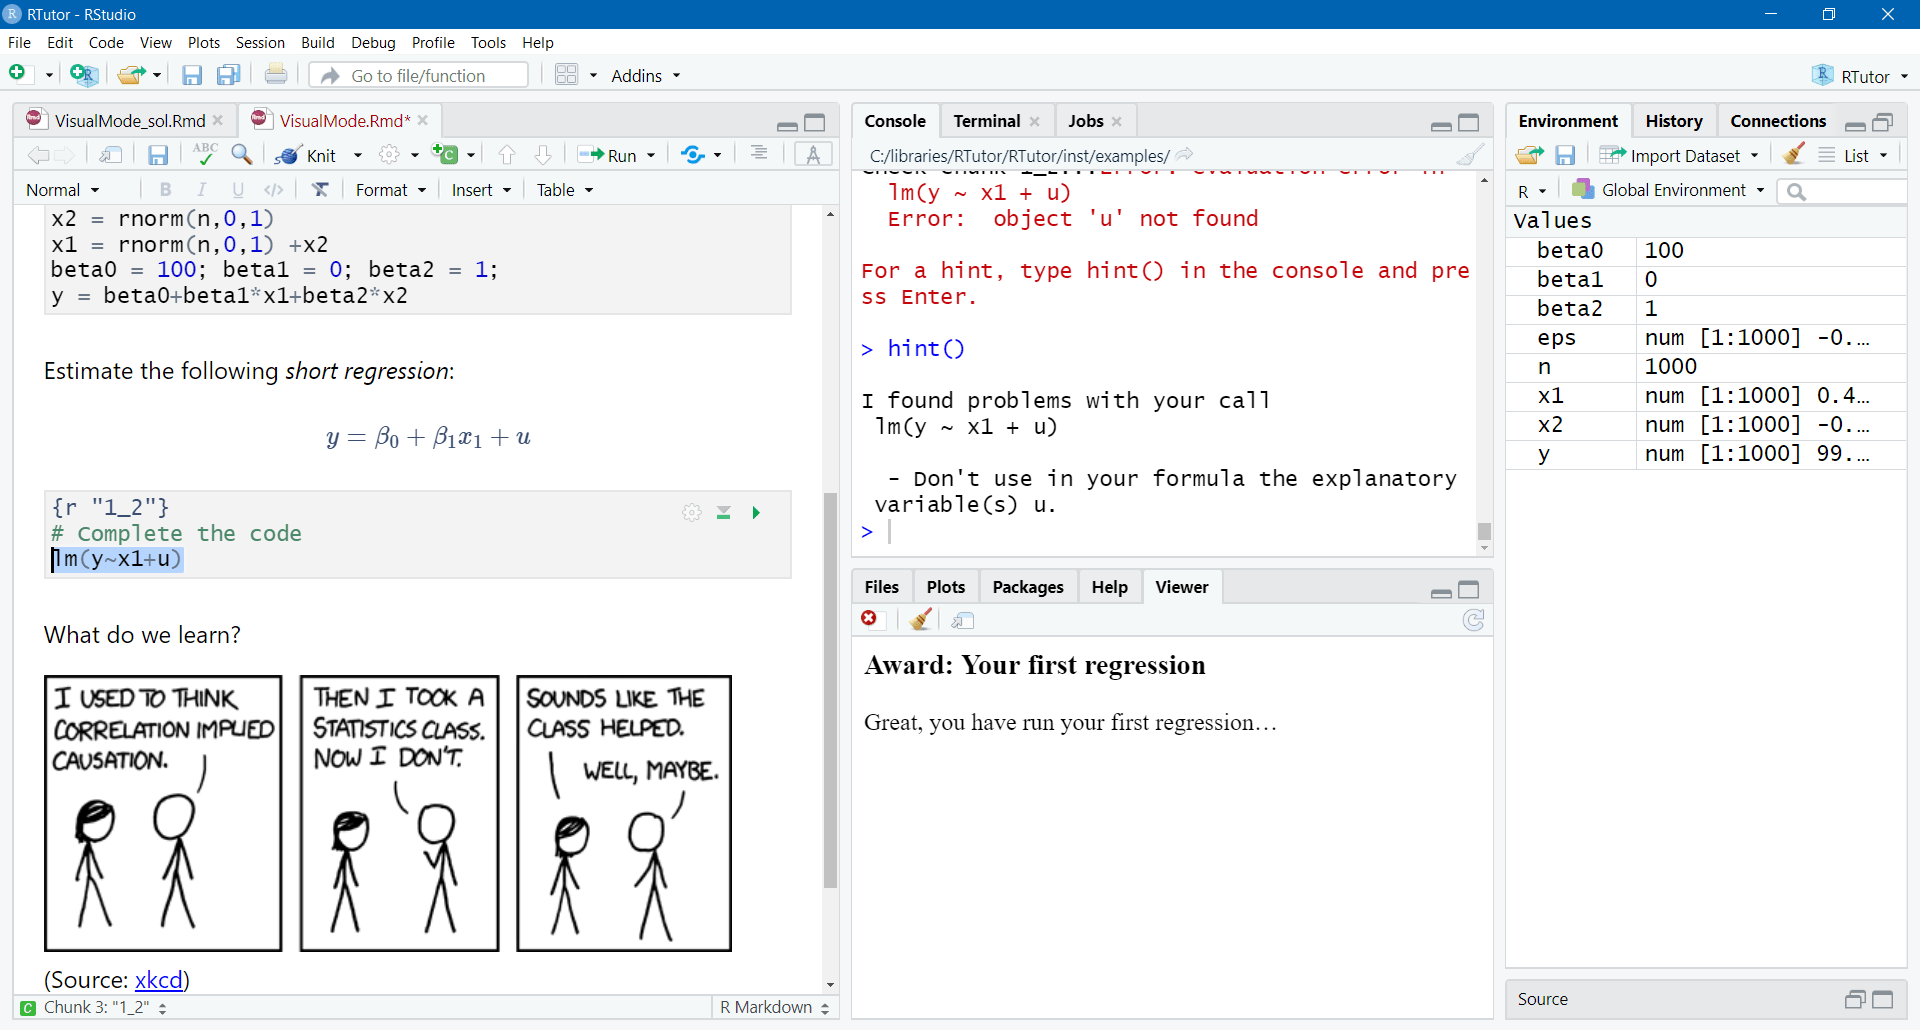
Task: Click the show in new window icon
Action: (x=111, y=155)
